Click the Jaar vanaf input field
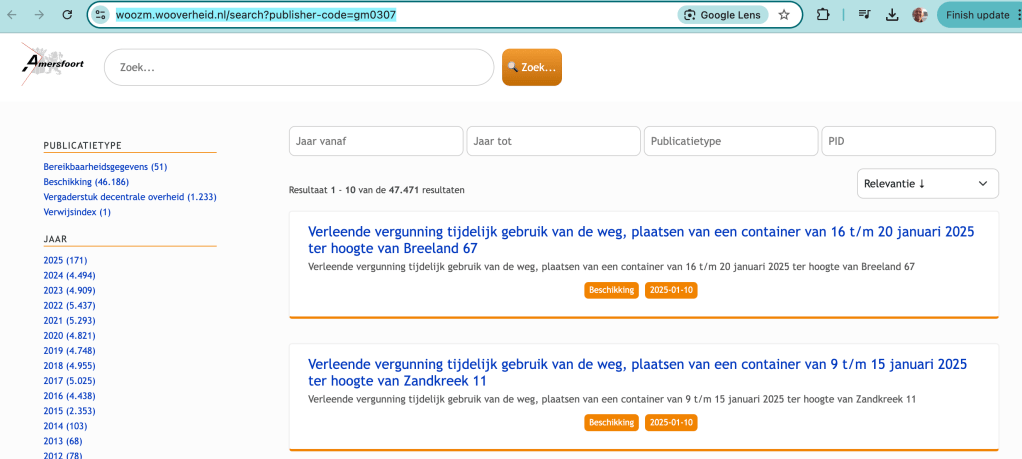The width and height of the screenshot is (1022, 459). pos(375,141)
